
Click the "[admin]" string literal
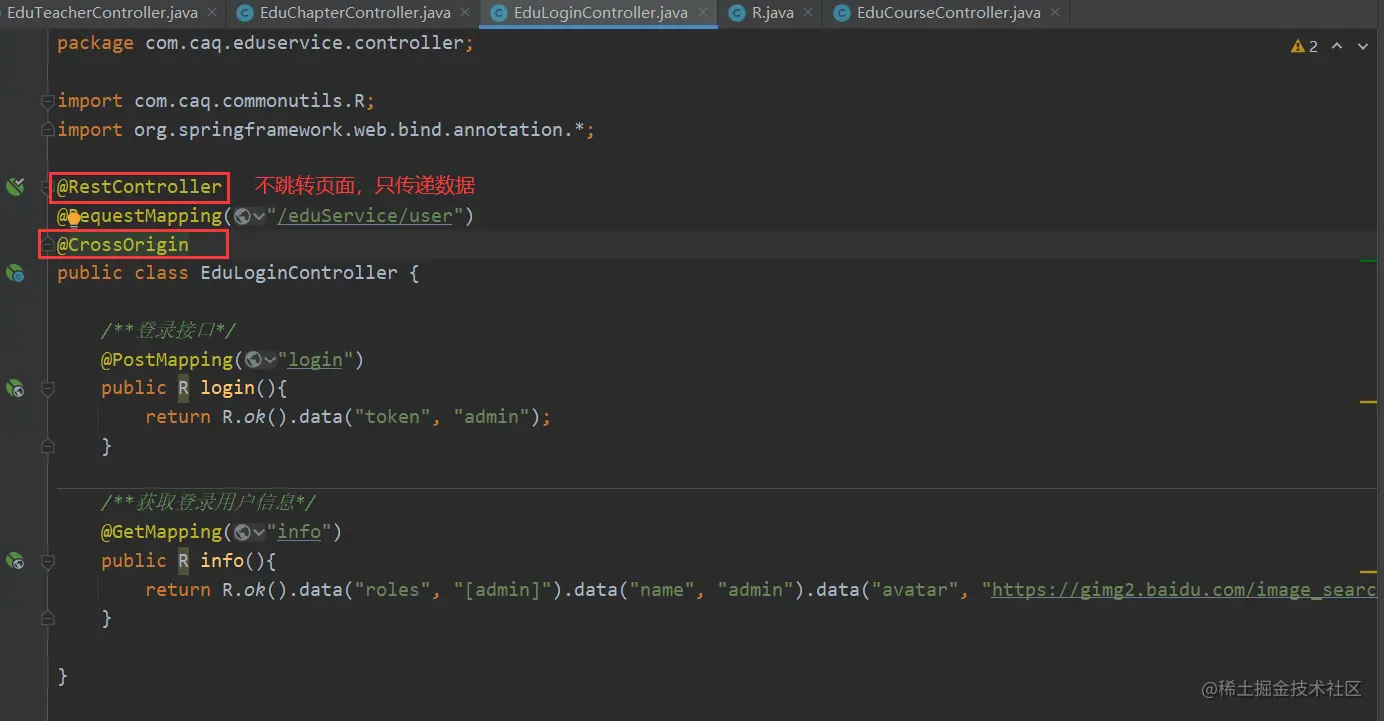pos(503,590)
